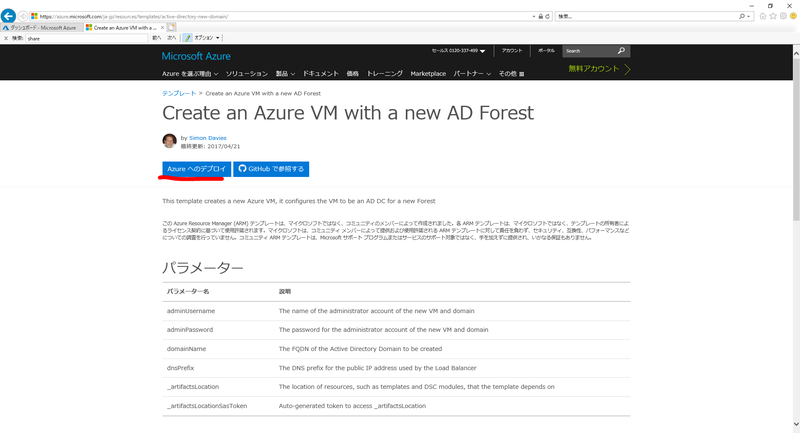Open the 価格 menu item
The image size is (800, 433).
pos(353,74)
